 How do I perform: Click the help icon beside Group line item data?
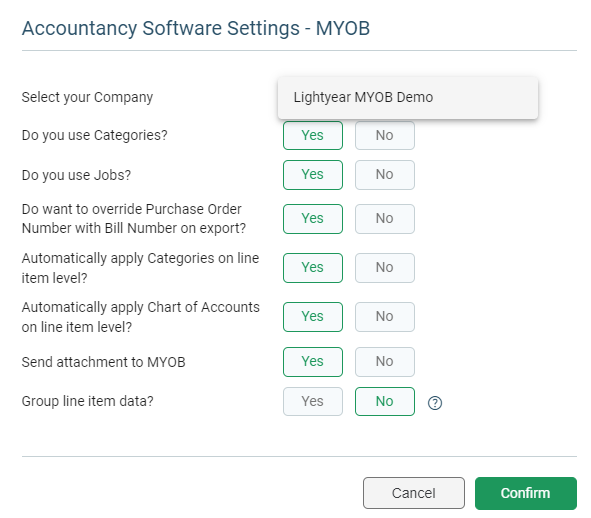click(435, 403)
